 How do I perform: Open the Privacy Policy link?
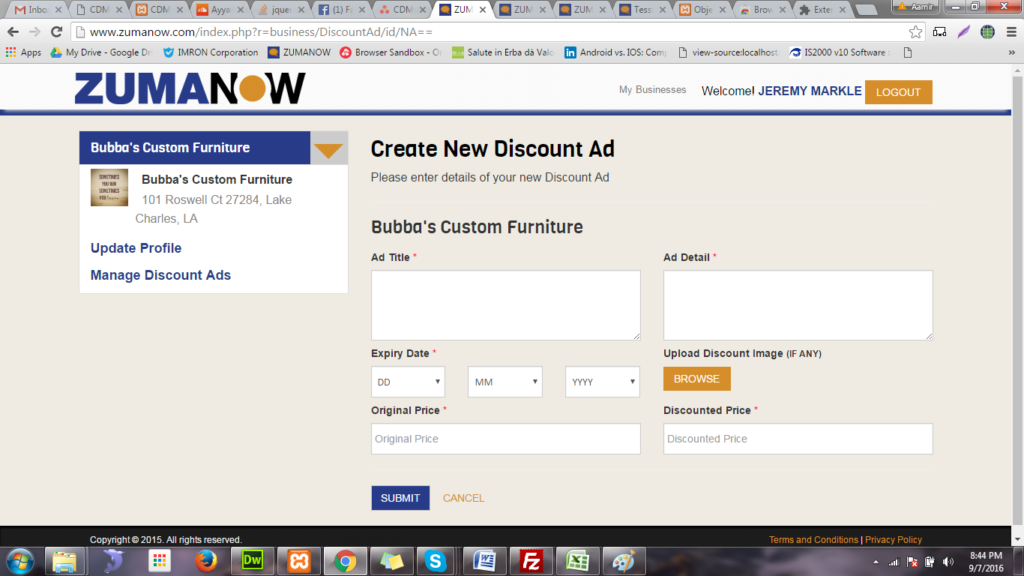click(x=893, y=539)
